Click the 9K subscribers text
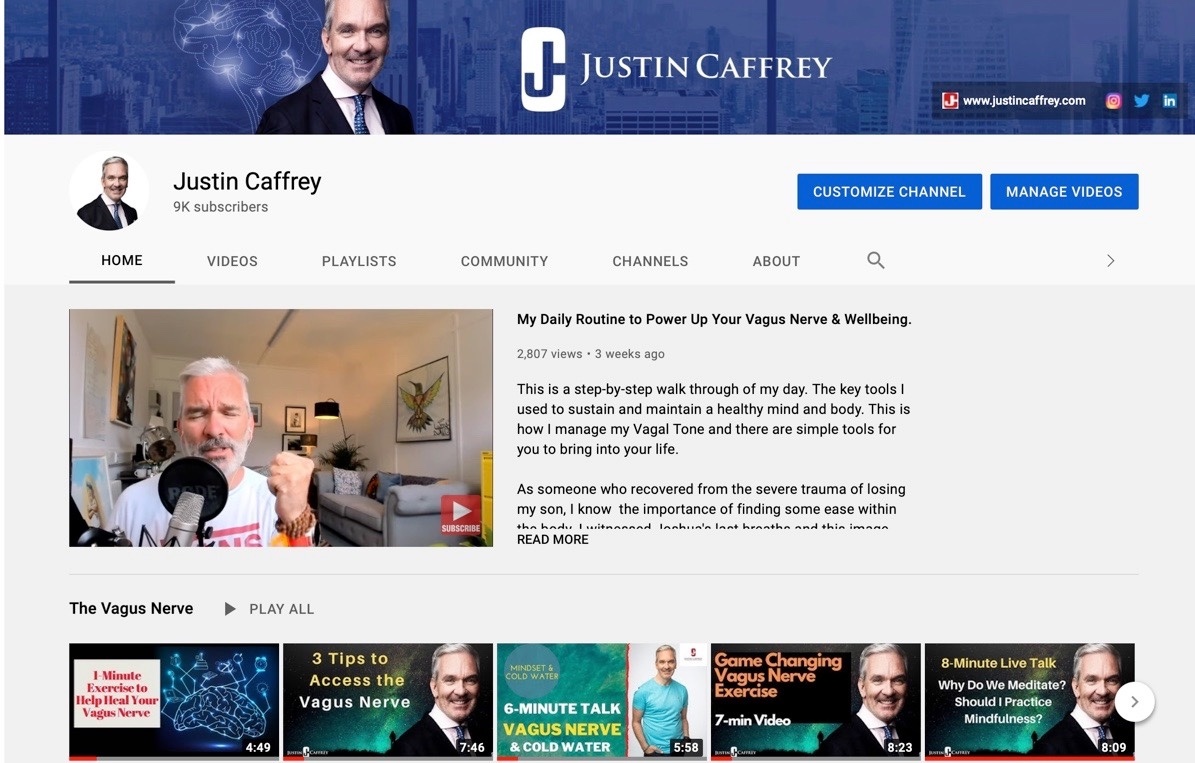This screenshot has height=763, width=1195. (220, 207)
